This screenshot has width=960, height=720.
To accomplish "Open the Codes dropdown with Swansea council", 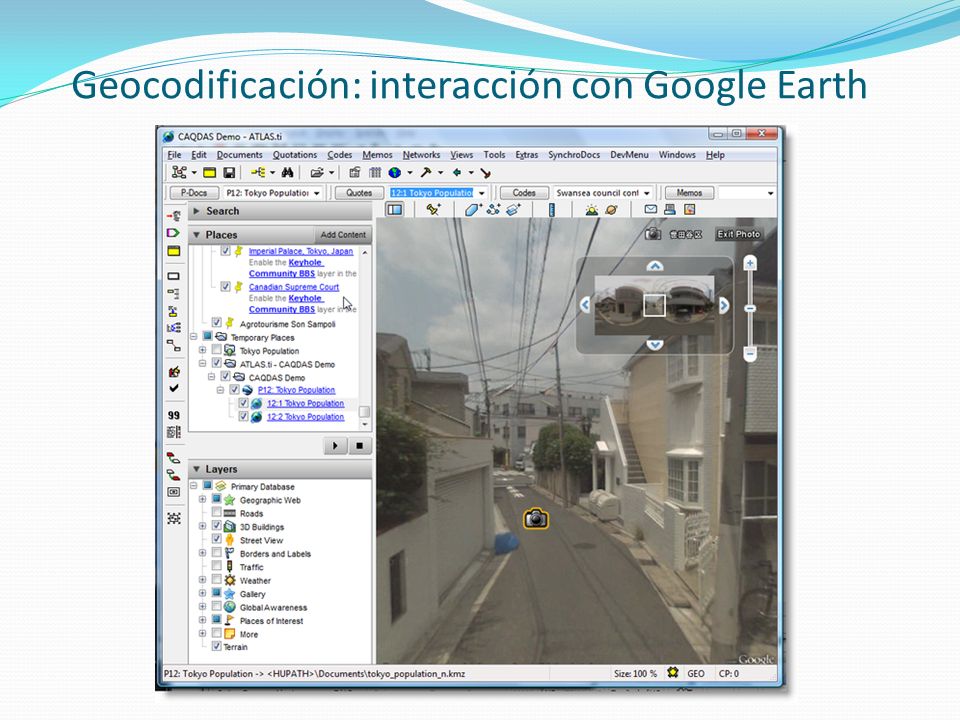I will [x=647, y=193].
